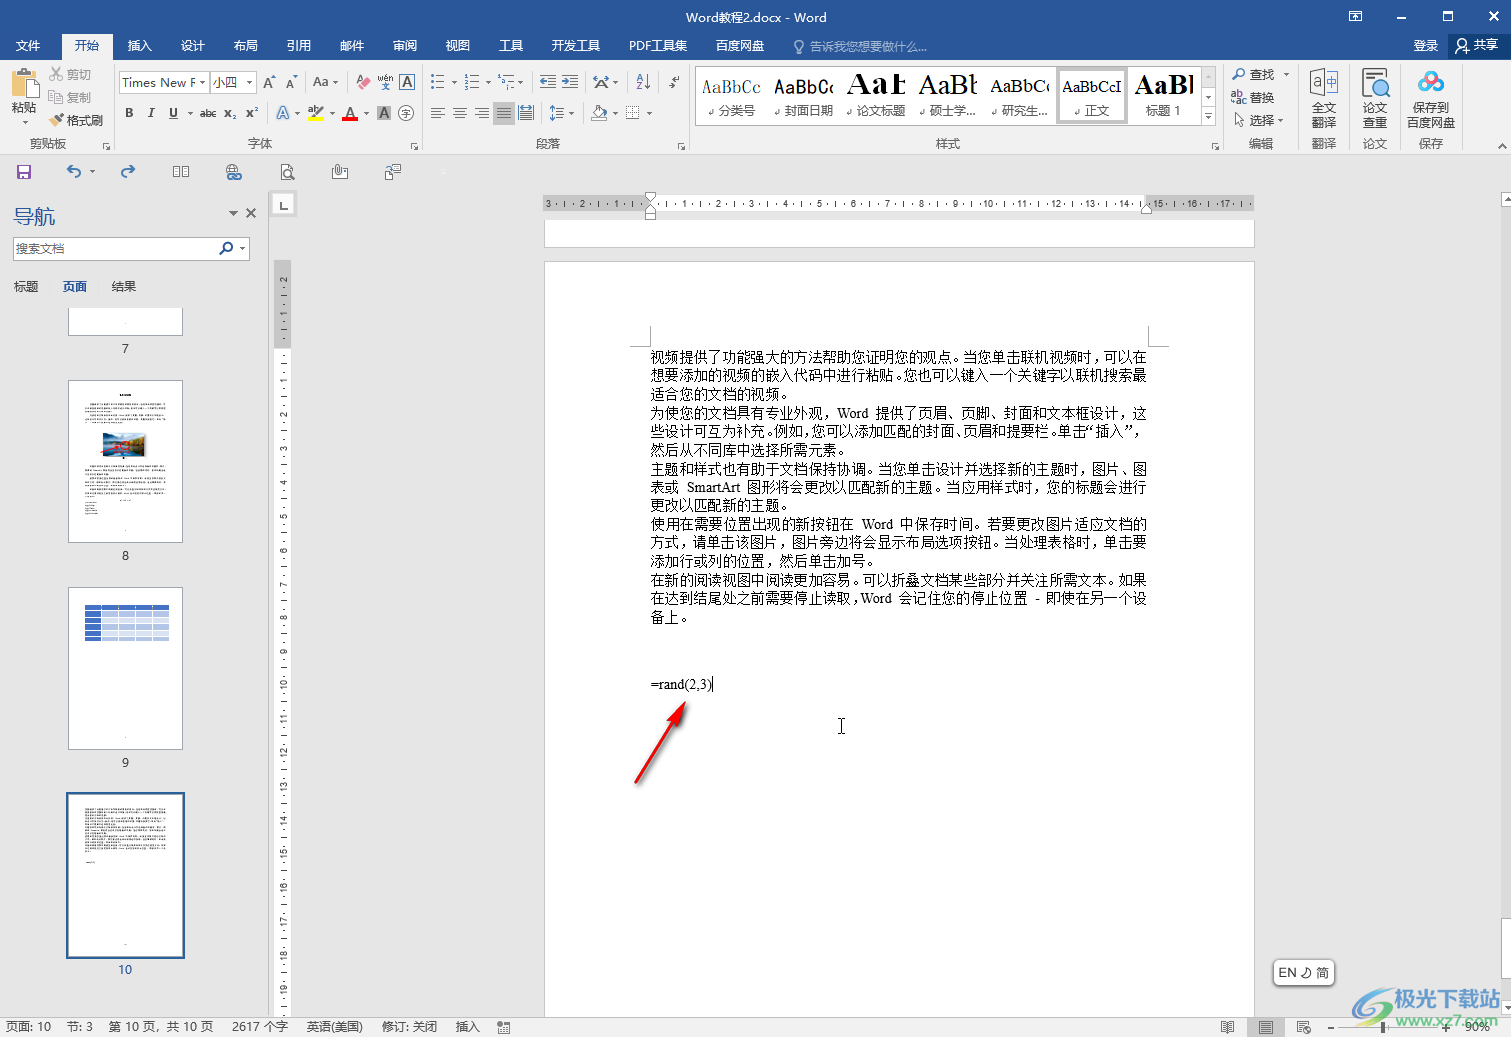
Task: Click the Show/Hide paragraph marks icon
Action: pyautogui.click(x=674, y=82)
